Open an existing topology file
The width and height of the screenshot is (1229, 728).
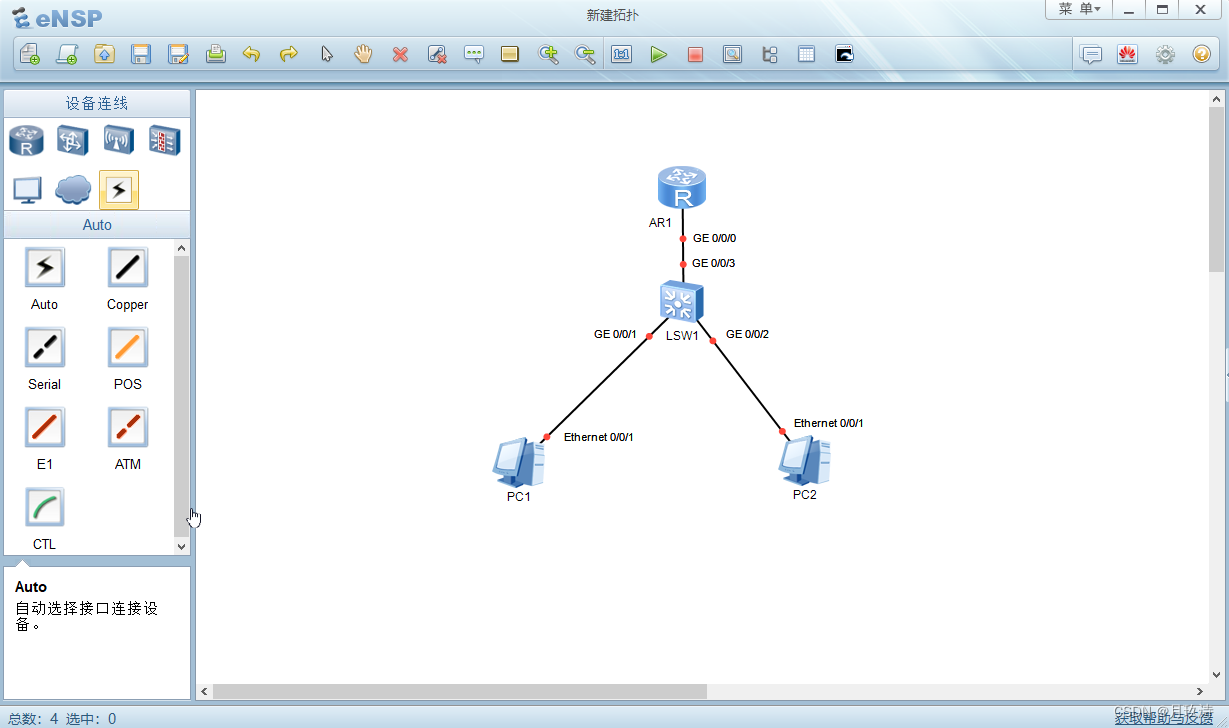pyautogui.click(x=104, y=54)
